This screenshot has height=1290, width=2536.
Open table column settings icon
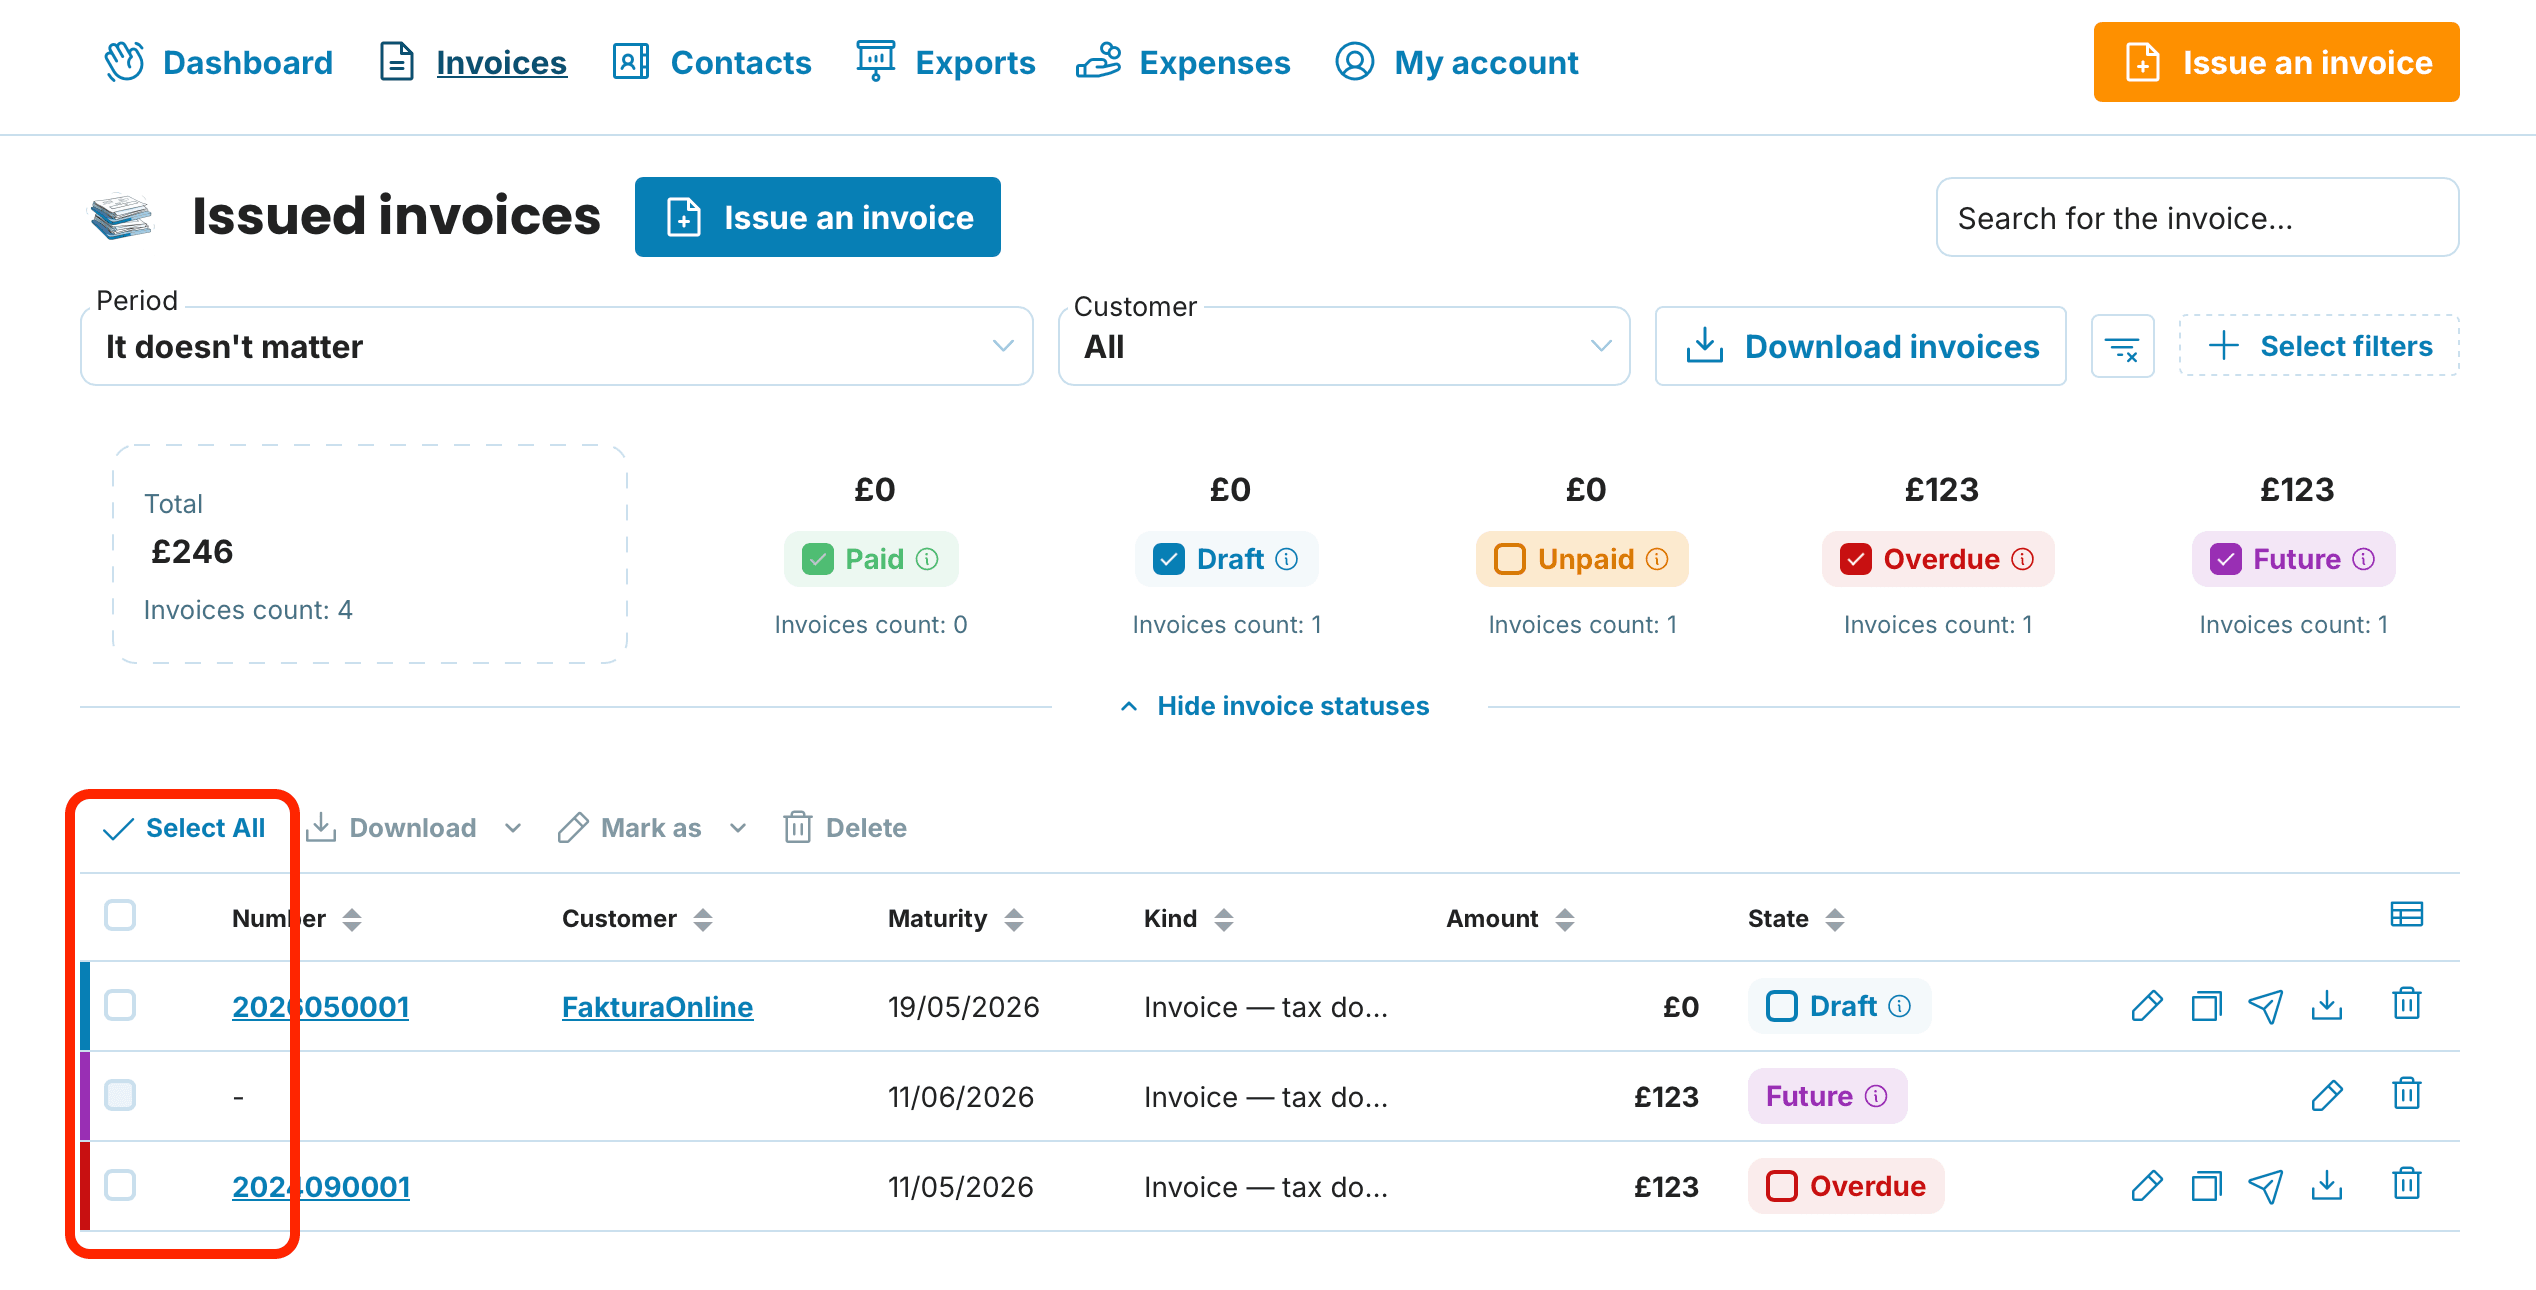pyautogui.click(x=2406, y=915)
